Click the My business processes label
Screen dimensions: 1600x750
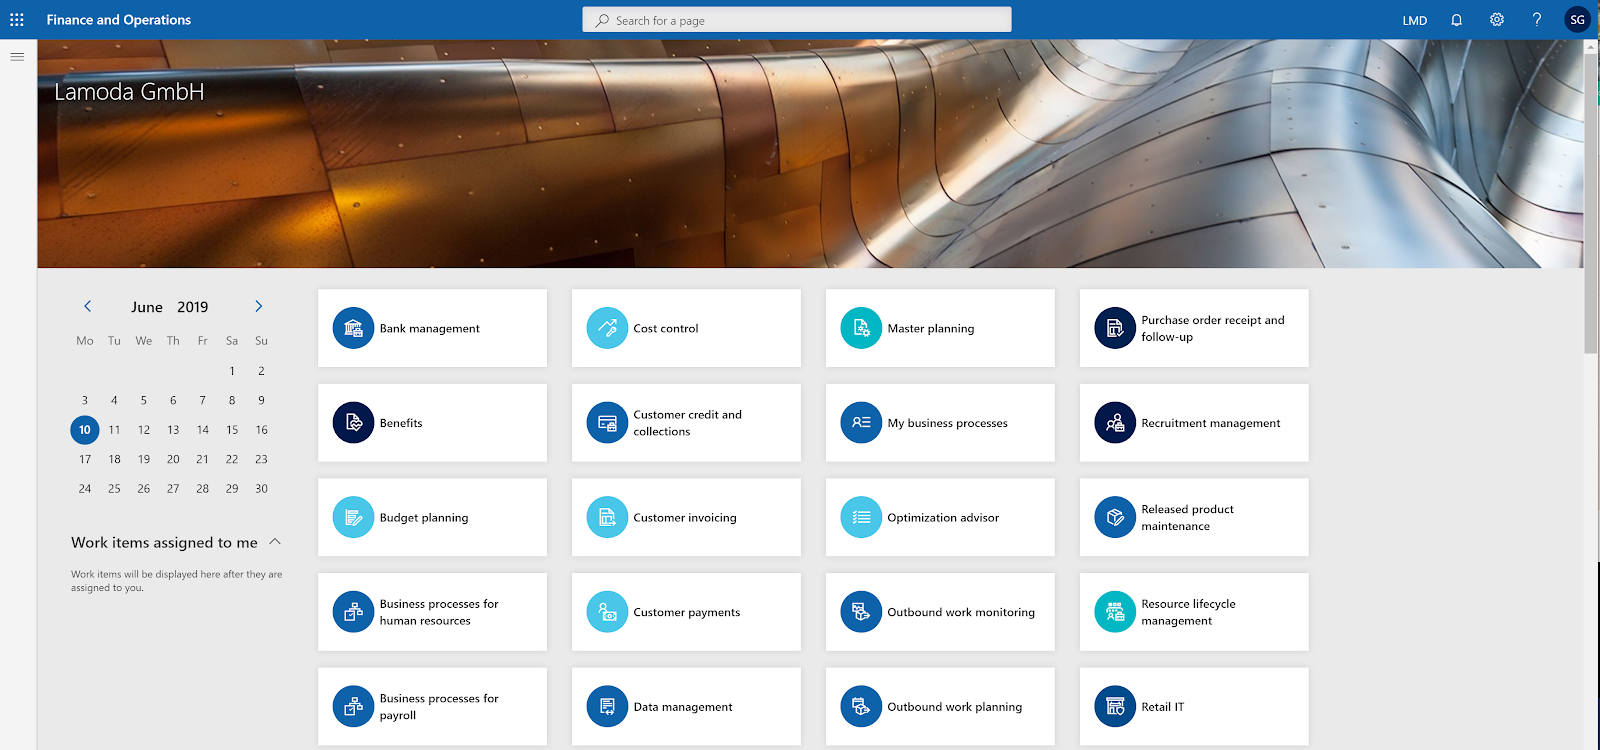pos(948,423)
